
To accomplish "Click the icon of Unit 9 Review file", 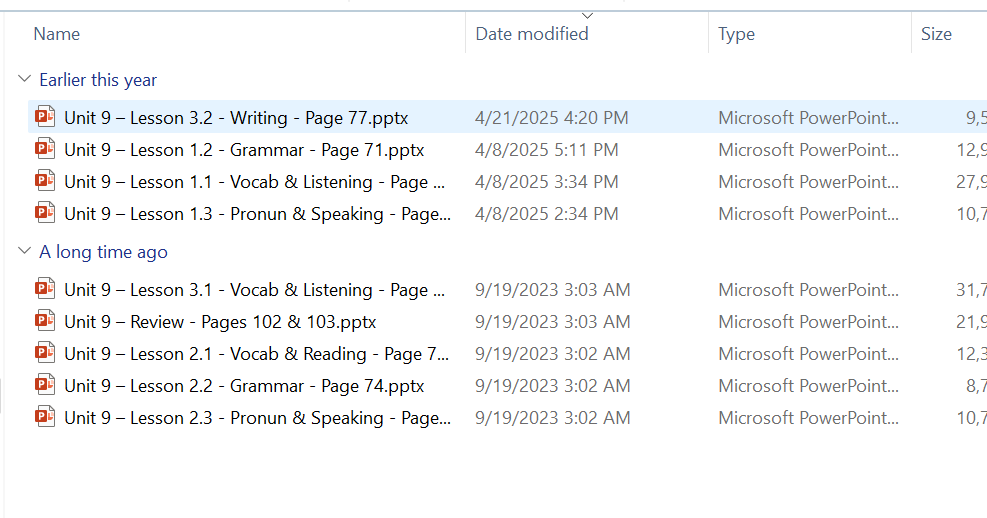I will coord(45,322).
